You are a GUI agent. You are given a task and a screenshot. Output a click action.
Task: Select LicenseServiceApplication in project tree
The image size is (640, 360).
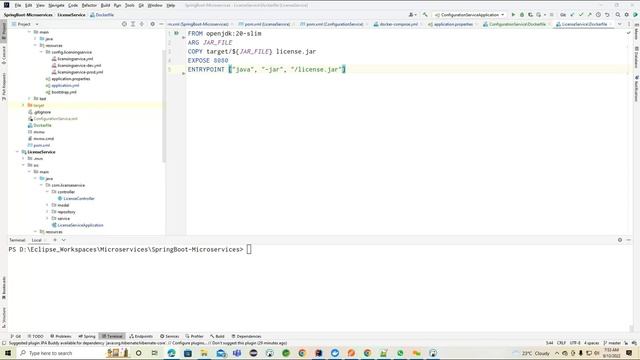pyautogui.click(x=77, y=225)
